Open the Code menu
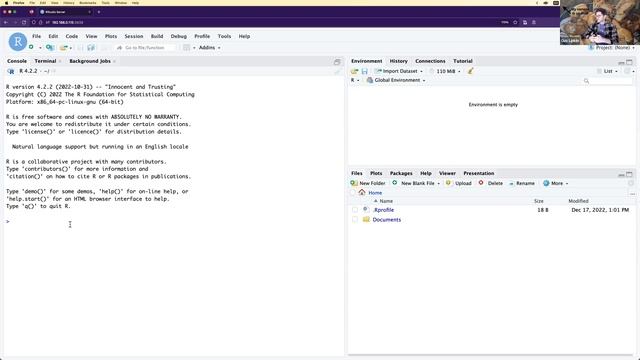The image size is (640, 360). (71, 36)
